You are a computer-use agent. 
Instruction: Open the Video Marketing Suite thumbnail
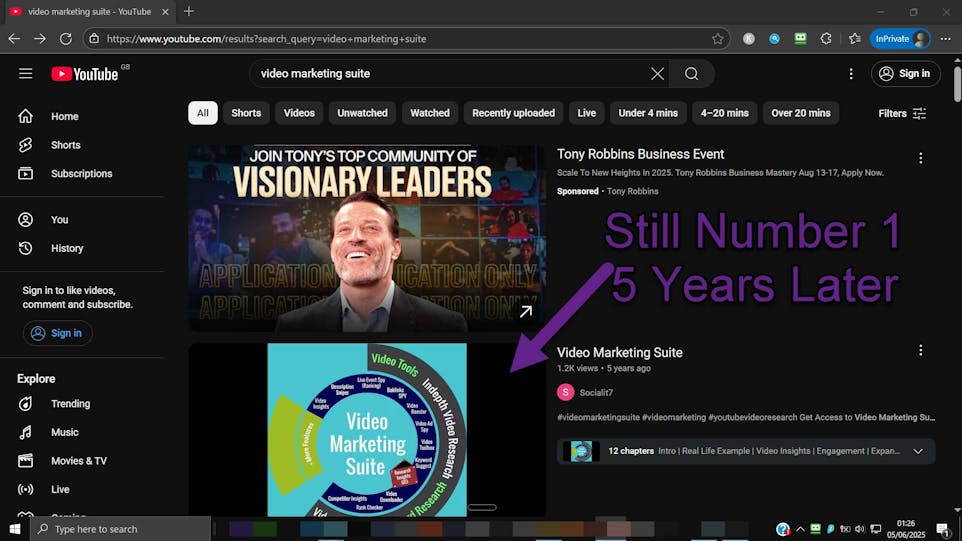pos(367,430)
